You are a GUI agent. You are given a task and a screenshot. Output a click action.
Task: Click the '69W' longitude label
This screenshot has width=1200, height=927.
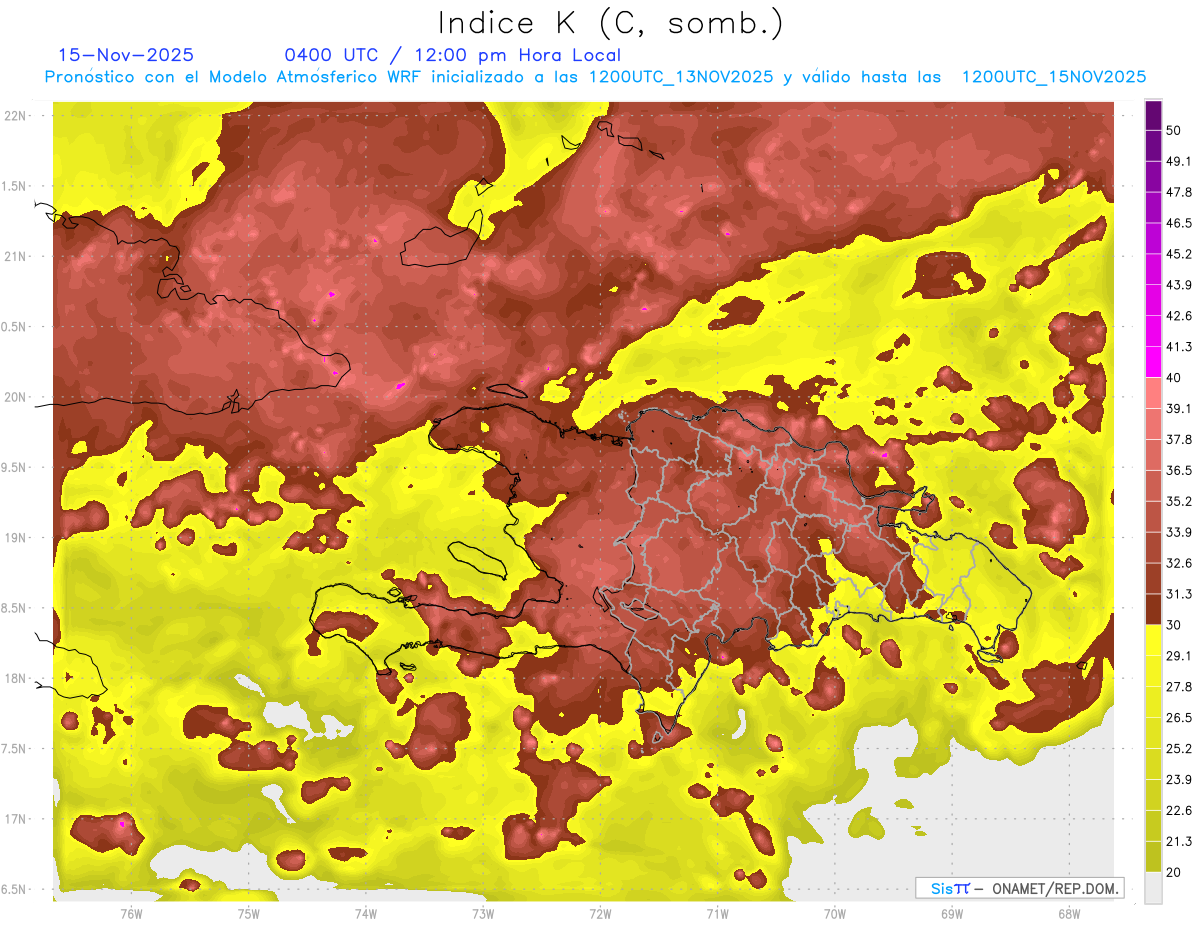coord(952,914)
